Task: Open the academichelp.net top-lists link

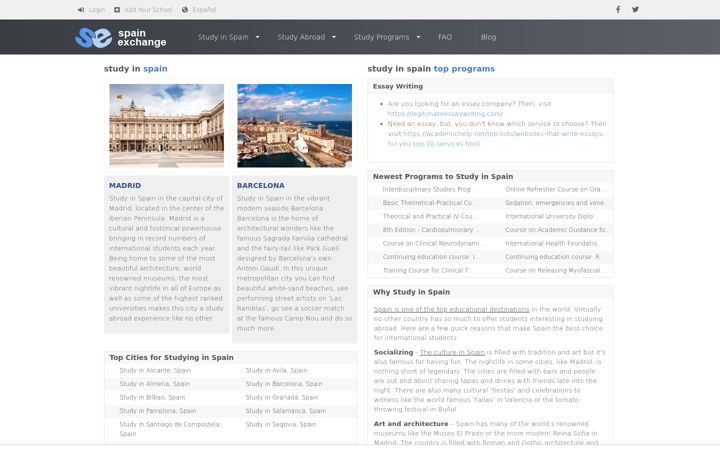Action: click(x=496, y=139)
